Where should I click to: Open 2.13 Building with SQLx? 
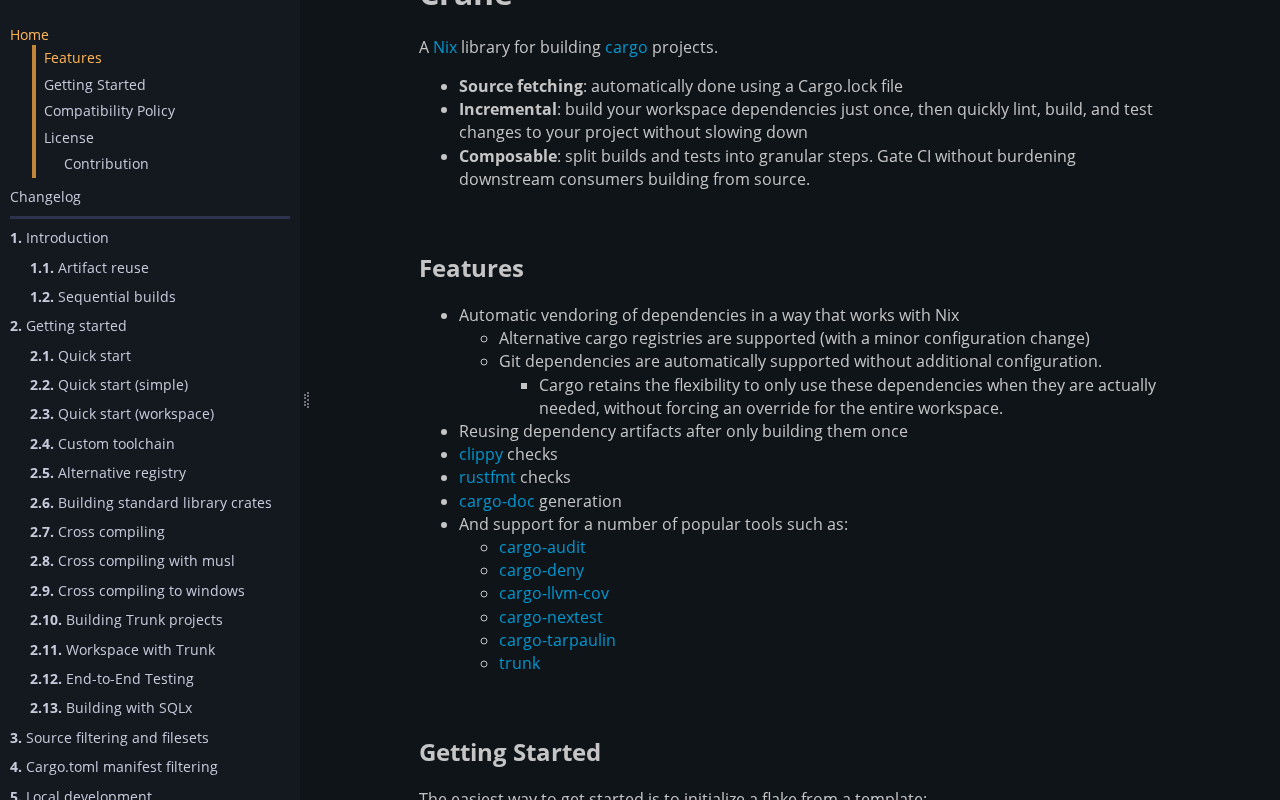(x=111, y=708)
